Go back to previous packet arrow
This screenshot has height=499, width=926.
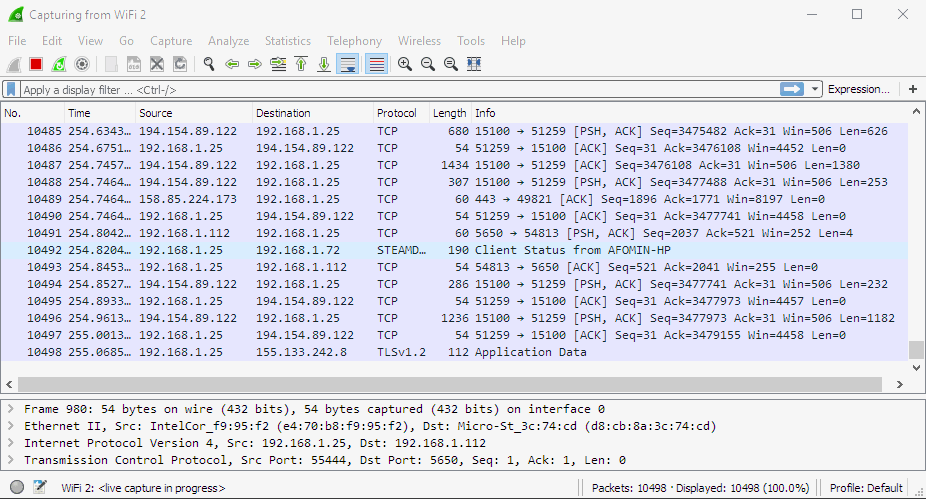pyautogui.click(x=232, y=64)
